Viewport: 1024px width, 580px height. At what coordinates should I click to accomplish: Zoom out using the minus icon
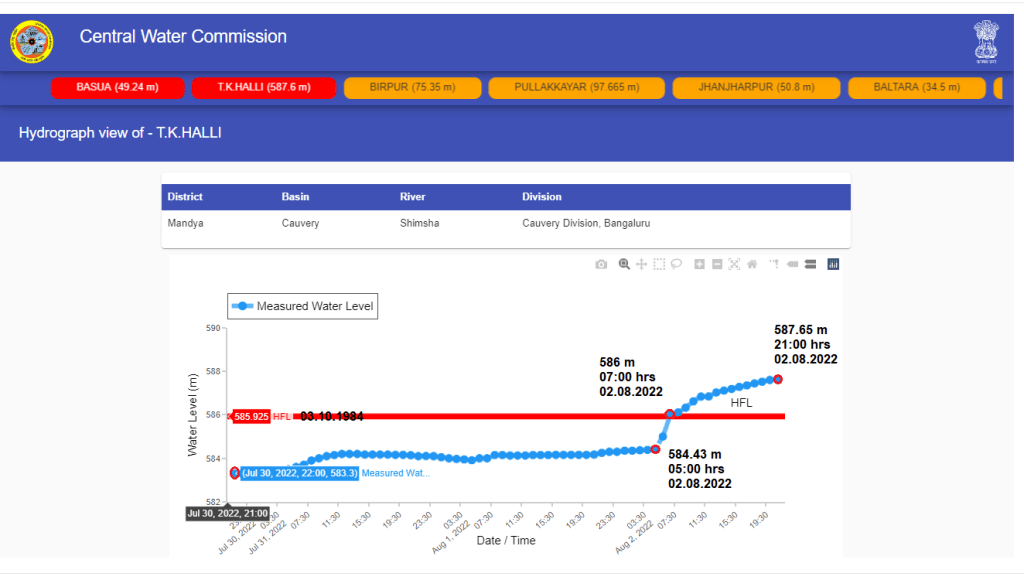716,264
